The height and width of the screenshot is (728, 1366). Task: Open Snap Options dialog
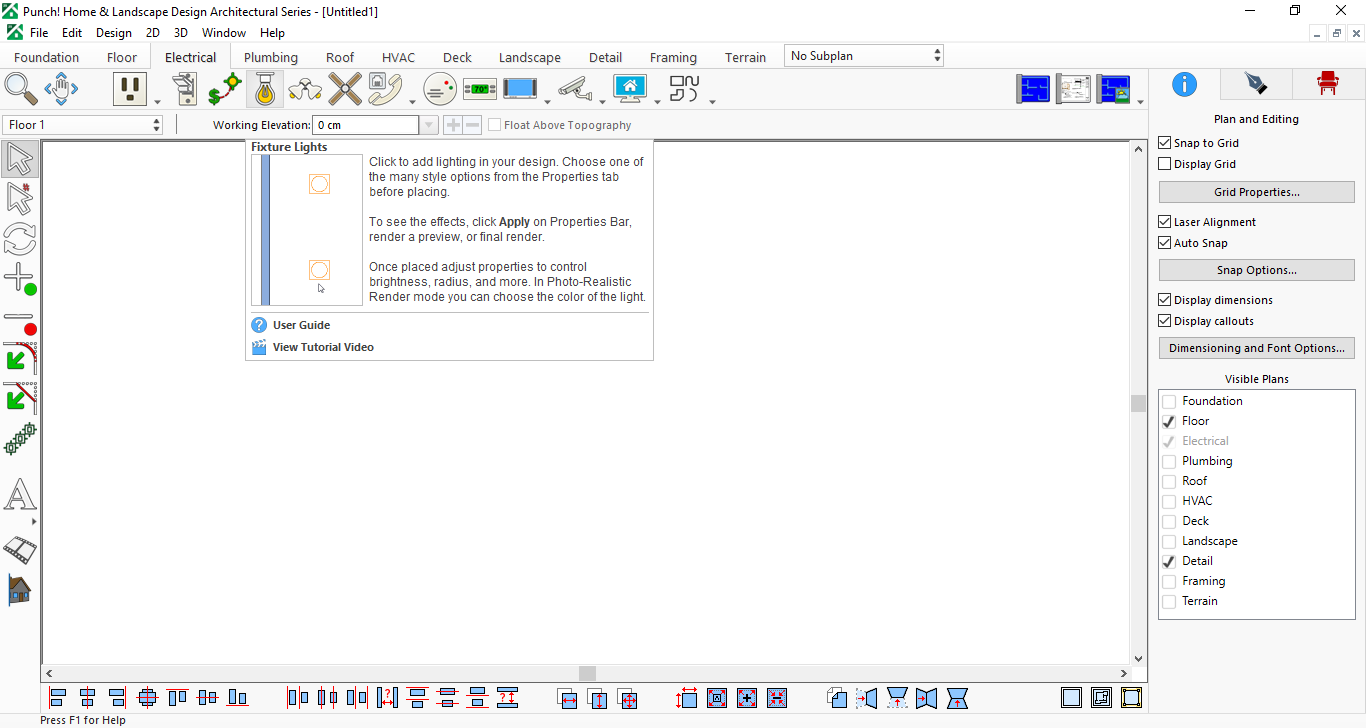[1257, 270]
